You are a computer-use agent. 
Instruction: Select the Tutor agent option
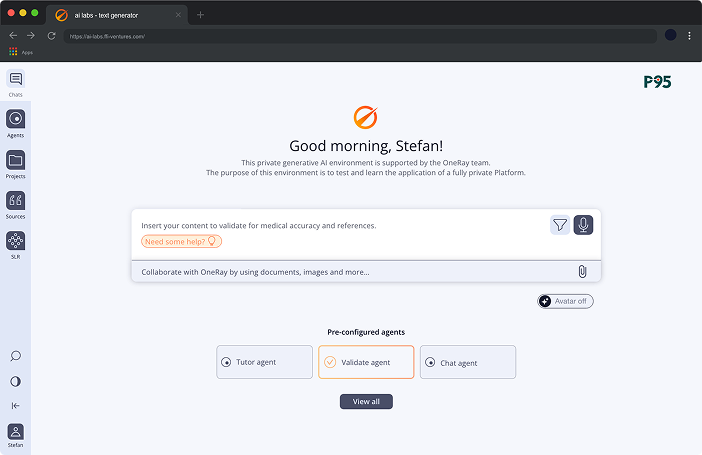pyautogui.click(x=265, y=362)
